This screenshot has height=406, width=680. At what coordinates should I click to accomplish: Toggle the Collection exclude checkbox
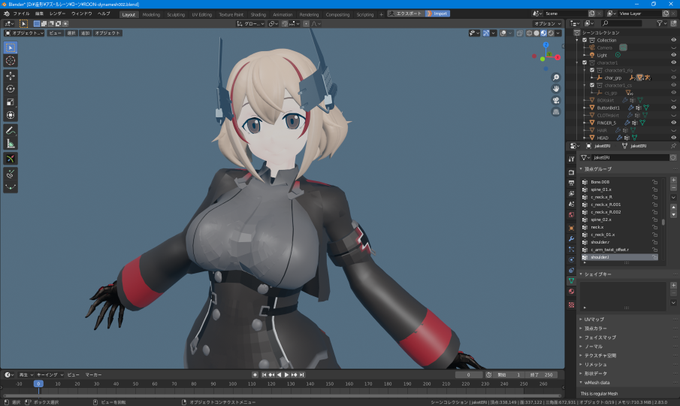[x=585, y=40]
